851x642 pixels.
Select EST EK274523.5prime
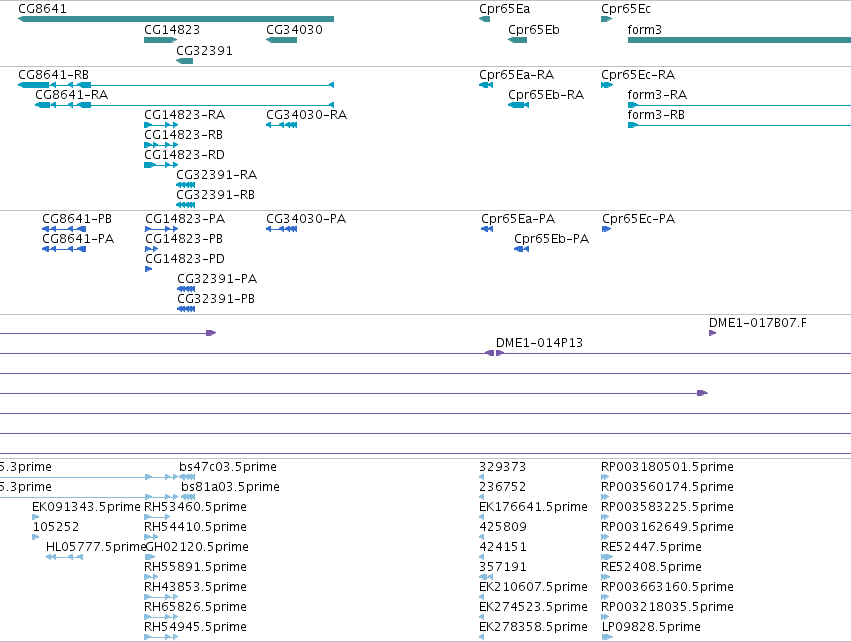pos(482,617)
